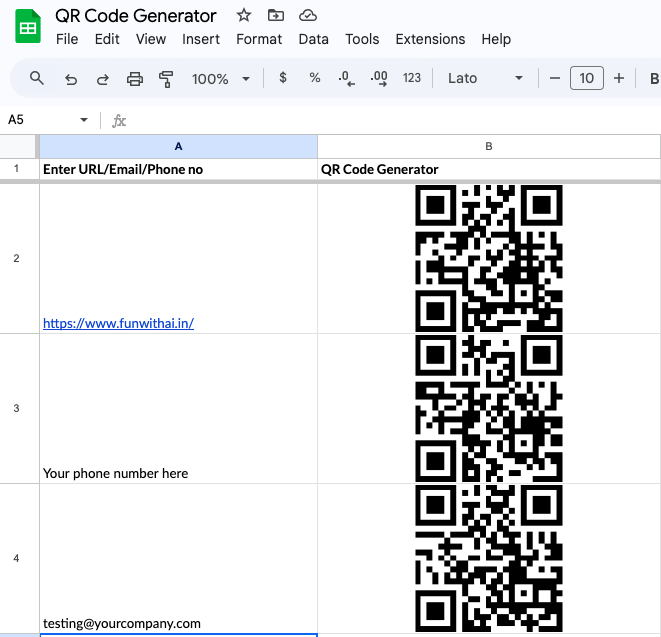Increase decimal places icon

click(379, 78)
